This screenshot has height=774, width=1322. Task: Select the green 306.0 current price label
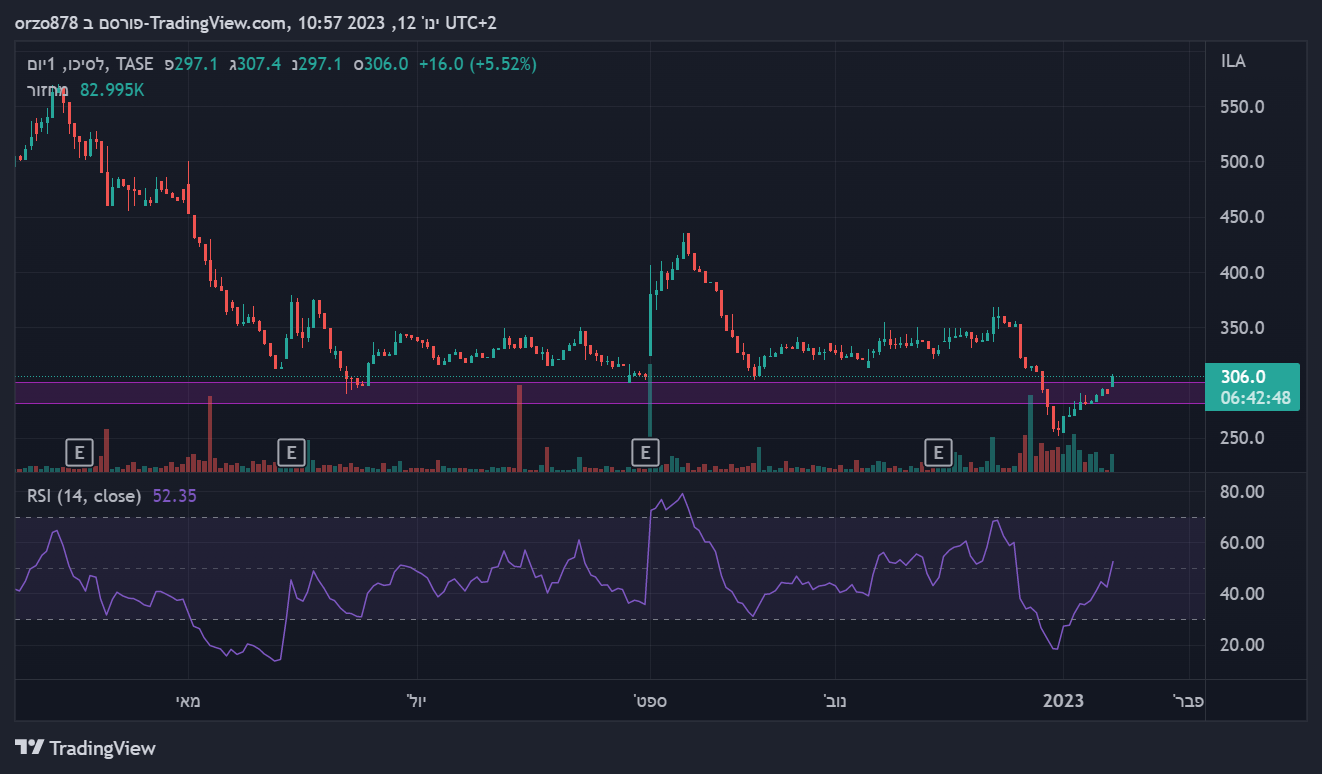coord(1243,377)
